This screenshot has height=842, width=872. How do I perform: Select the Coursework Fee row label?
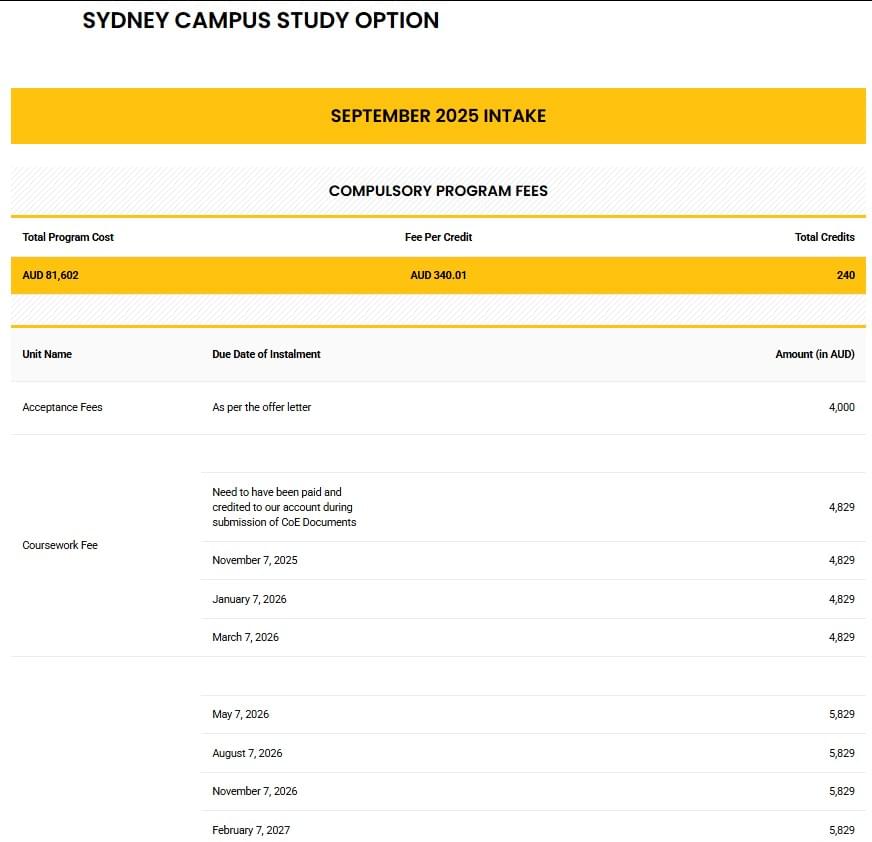click(60, 545)
